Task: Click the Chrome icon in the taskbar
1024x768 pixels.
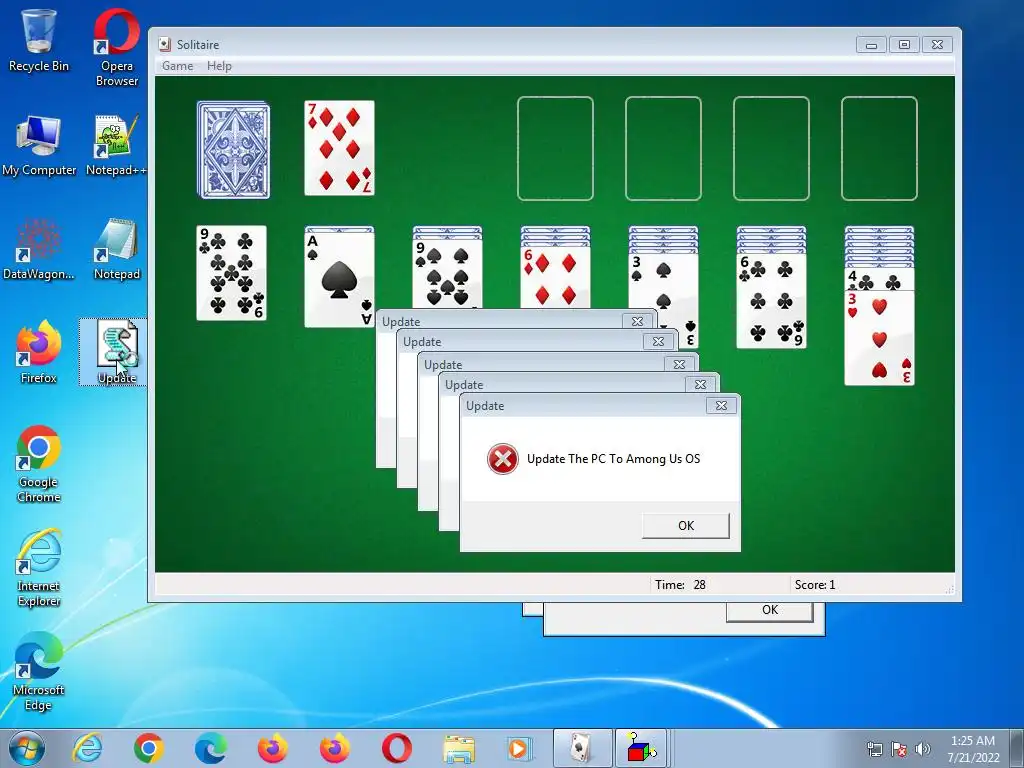Action: tap(149, 748)
